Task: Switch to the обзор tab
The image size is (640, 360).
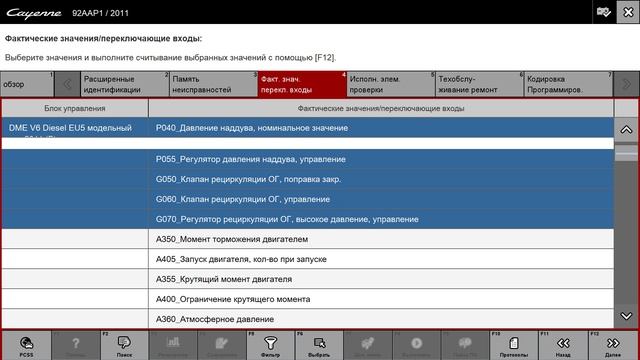Action: click(27, 84)
